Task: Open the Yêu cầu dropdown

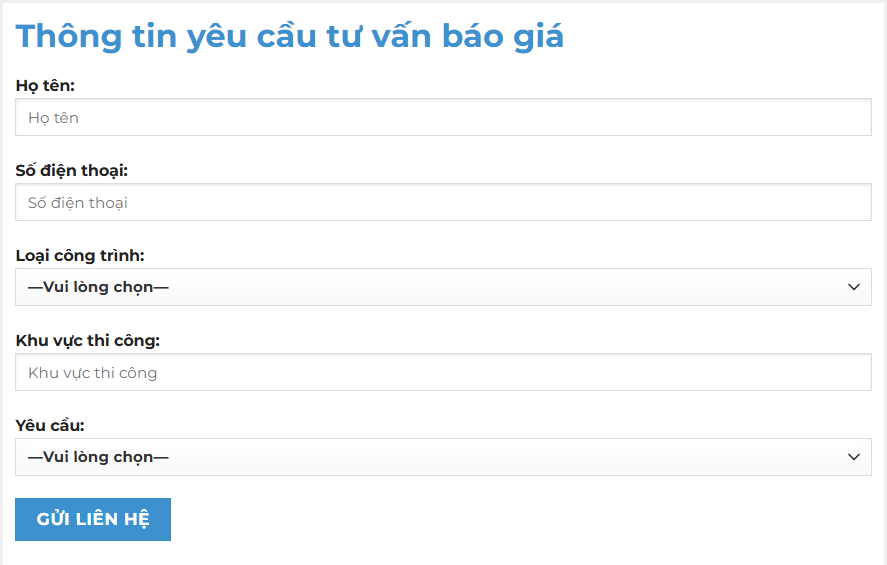Action: point(443,457)
